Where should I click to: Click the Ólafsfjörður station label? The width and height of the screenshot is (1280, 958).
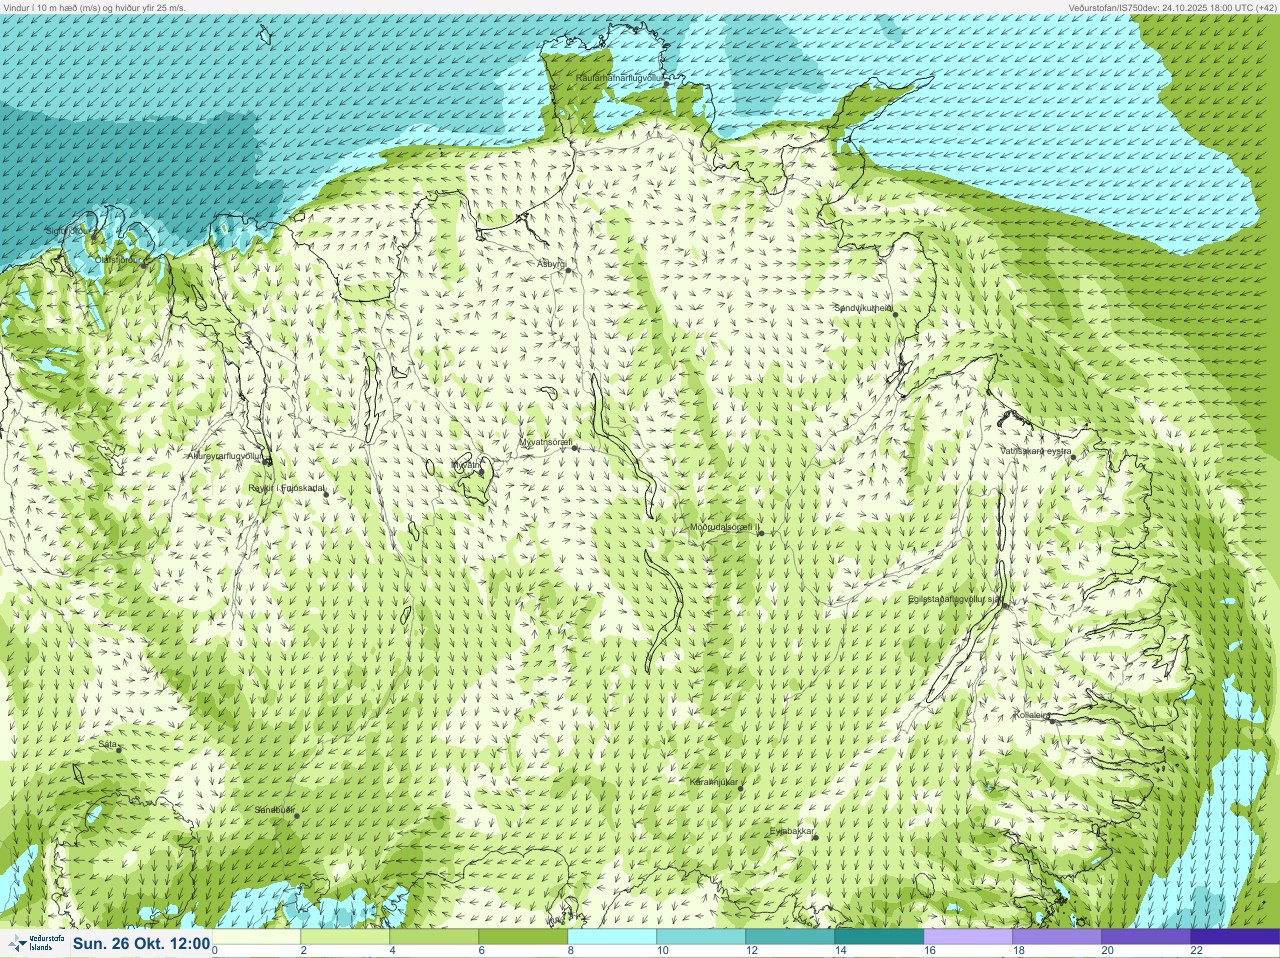pyautogui.click(x=116, y=260)
